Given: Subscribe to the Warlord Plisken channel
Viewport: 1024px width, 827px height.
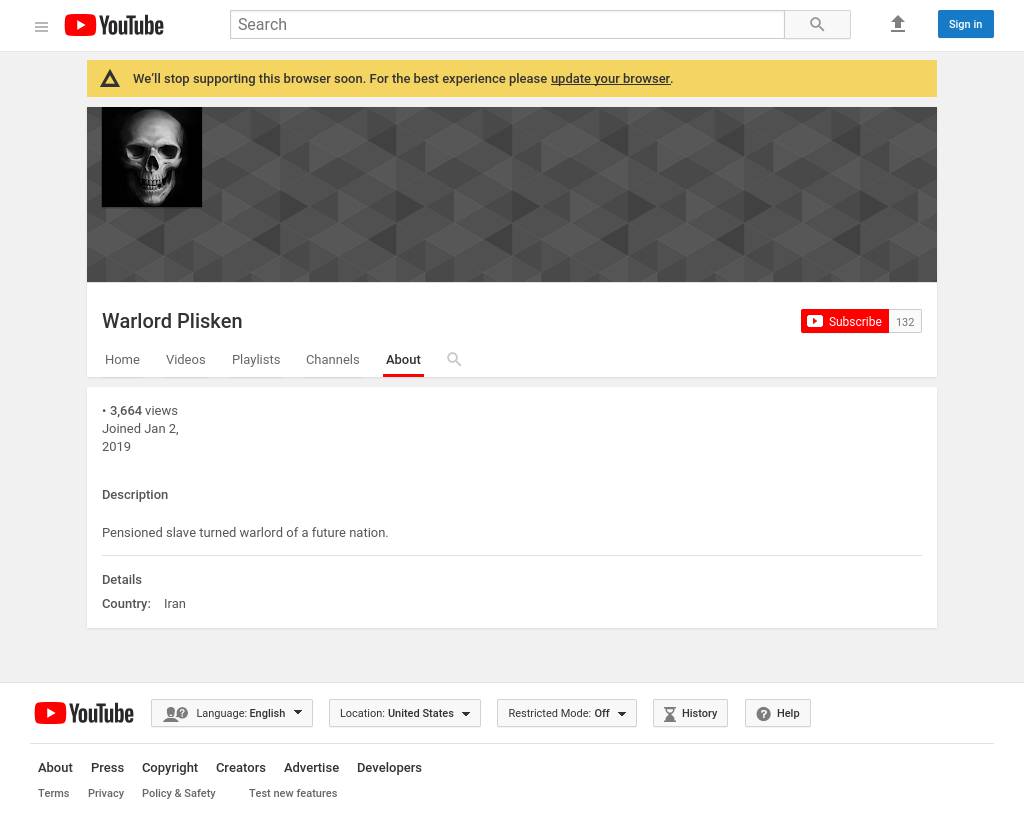Looking at the screenshot, I should point(845,321).
